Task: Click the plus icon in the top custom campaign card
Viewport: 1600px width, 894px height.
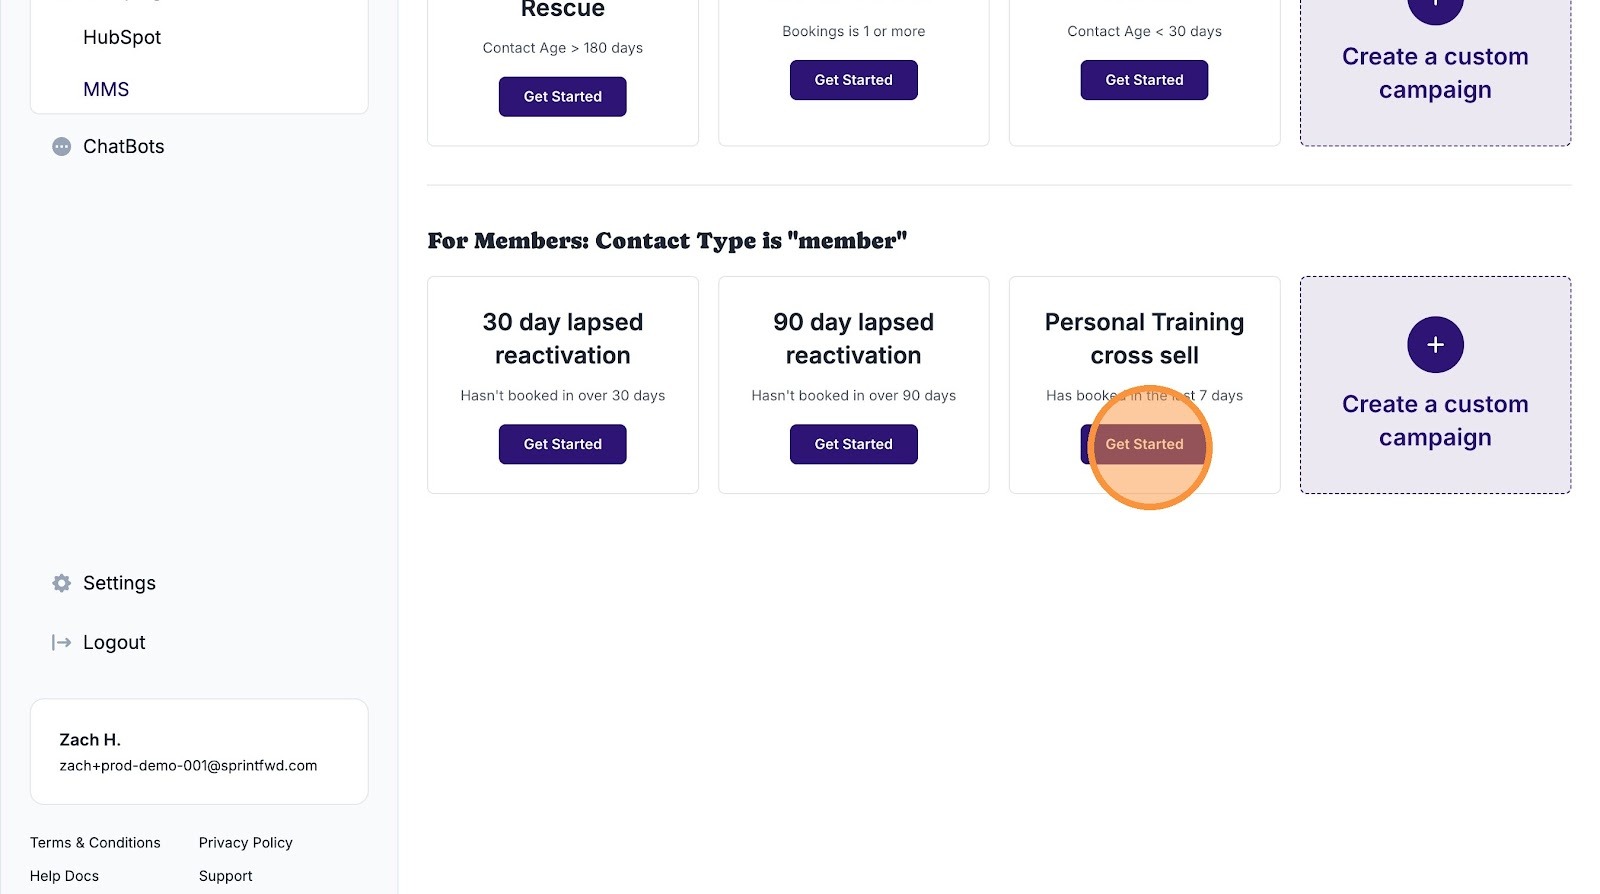Action: click(x=1435, y=8)
